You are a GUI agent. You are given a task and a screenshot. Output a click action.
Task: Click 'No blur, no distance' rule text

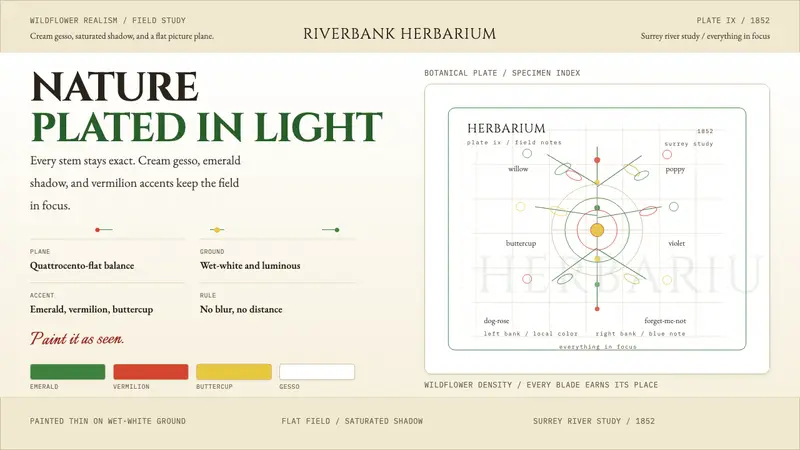241,309
